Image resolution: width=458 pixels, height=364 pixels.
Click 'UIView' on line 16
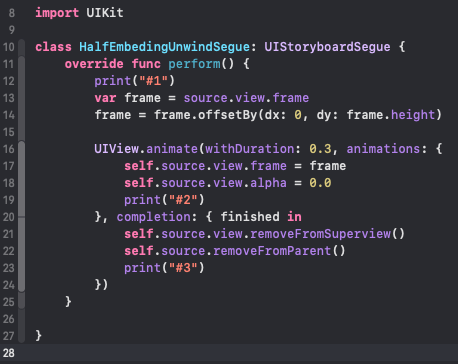pos(116,149)
